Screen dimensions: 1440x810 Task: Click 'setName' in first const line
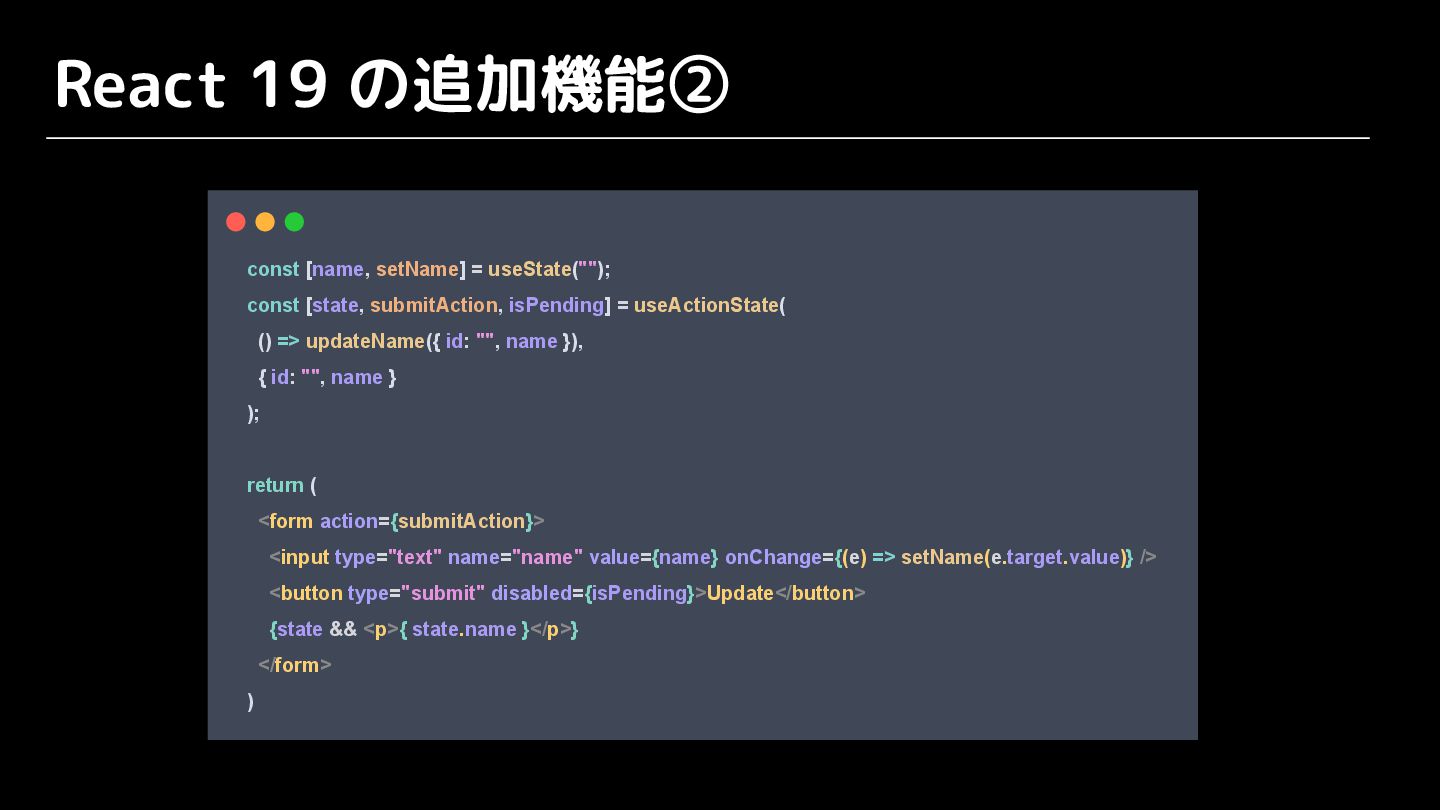[417, 269]
